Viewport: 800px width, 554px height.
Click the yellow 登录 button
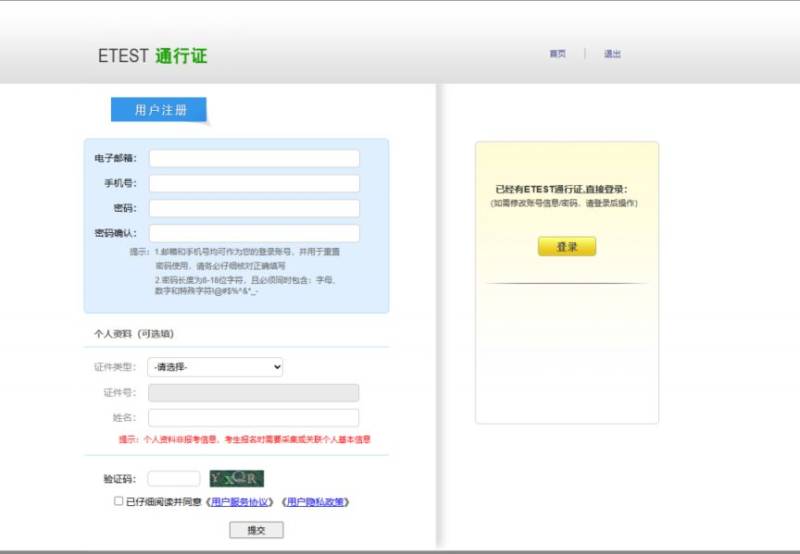[x=567, y=246]
